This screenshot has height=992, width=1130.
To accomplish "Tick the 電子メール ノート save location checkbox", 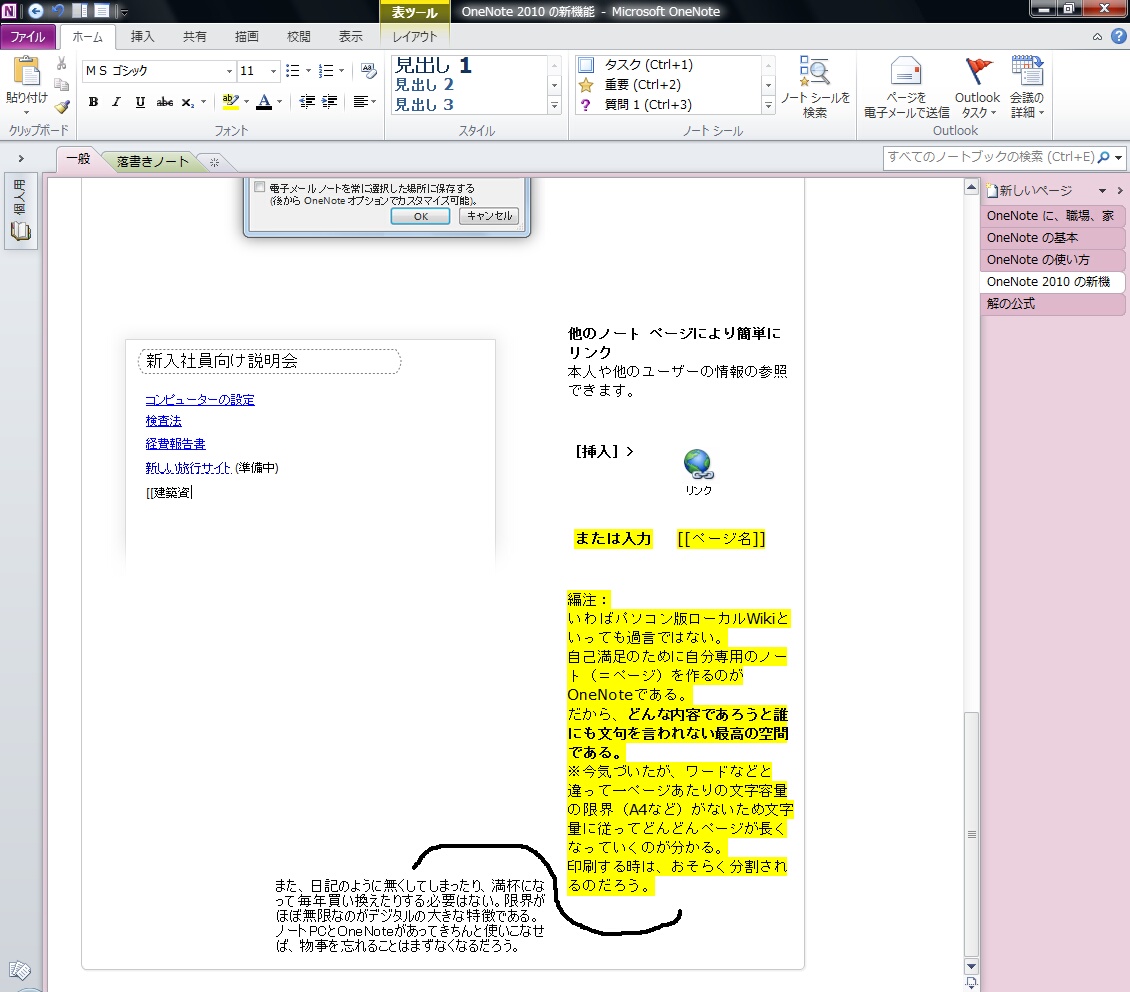I will [x=259, y=187].
